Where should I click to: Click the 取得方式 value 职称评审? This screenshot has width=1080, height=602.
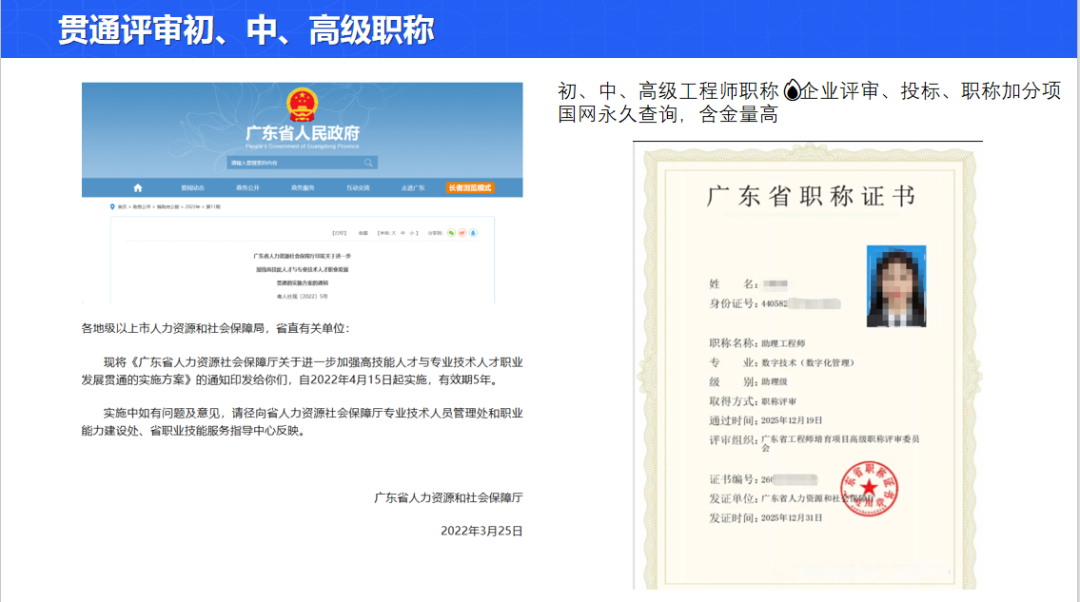779,401
